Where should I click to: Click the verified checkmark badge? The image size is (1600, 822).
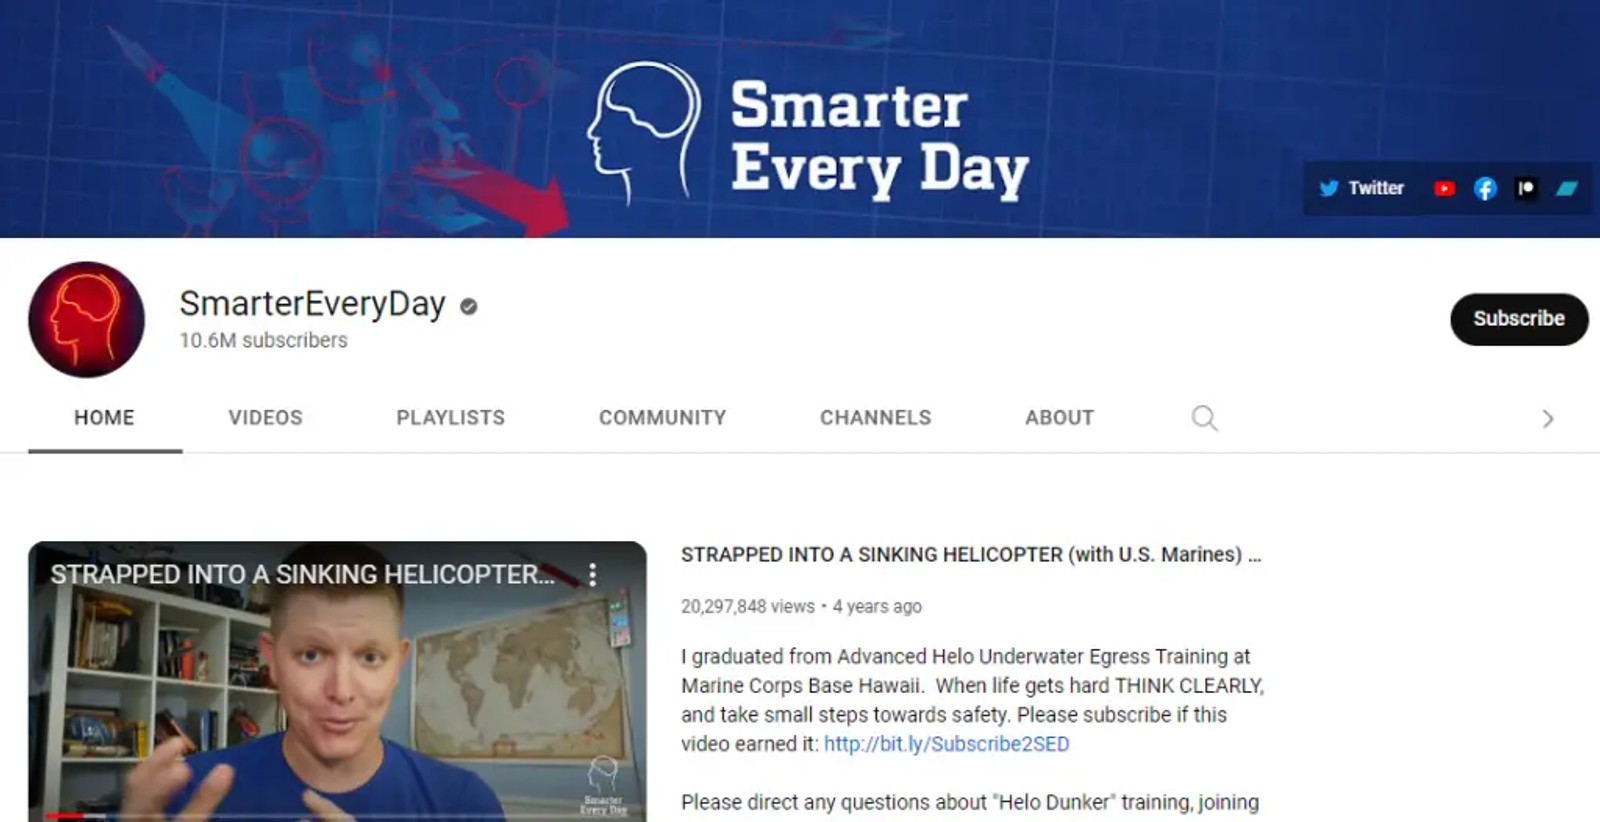tap(468, 306)
